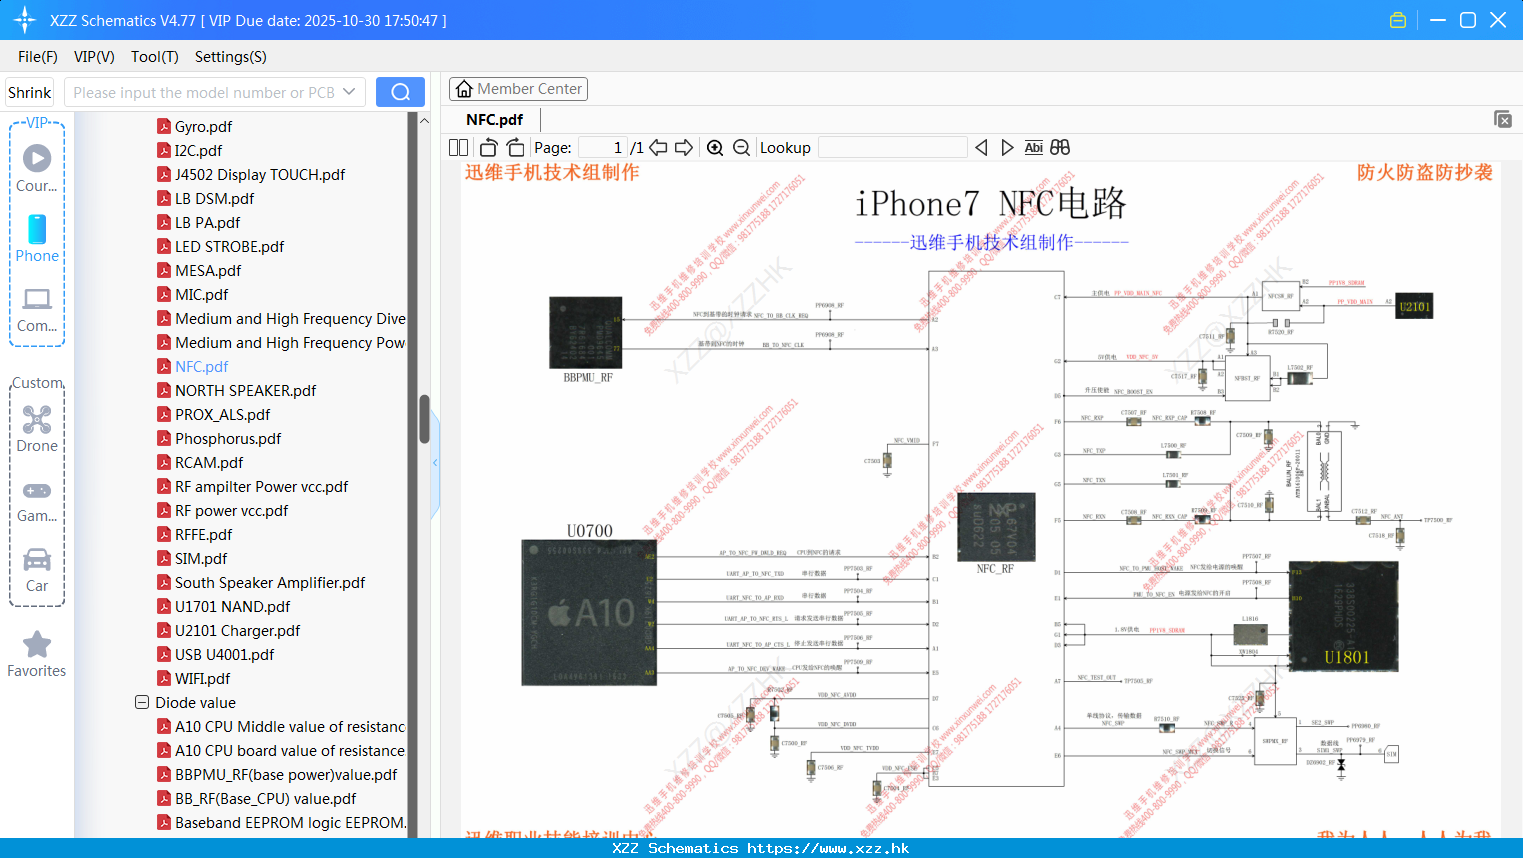Go to next page arrow

pyautogui.click(x=684, y=147)
